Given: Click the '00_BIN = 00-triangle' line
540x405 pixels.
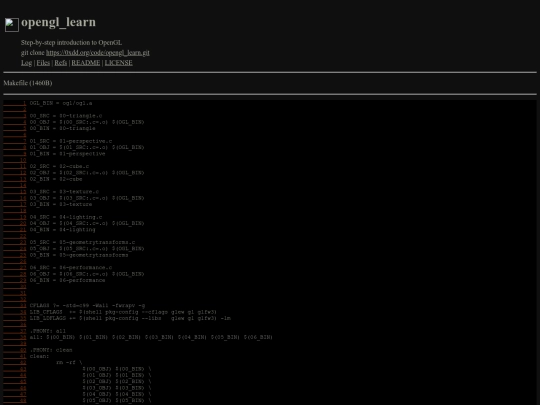Looking at the screenshot, I should [62, 128].
